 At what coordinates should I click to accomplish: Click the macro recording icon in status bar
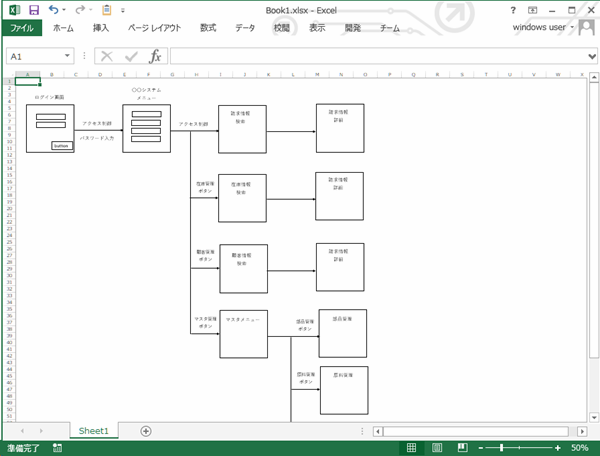(57, 448)
